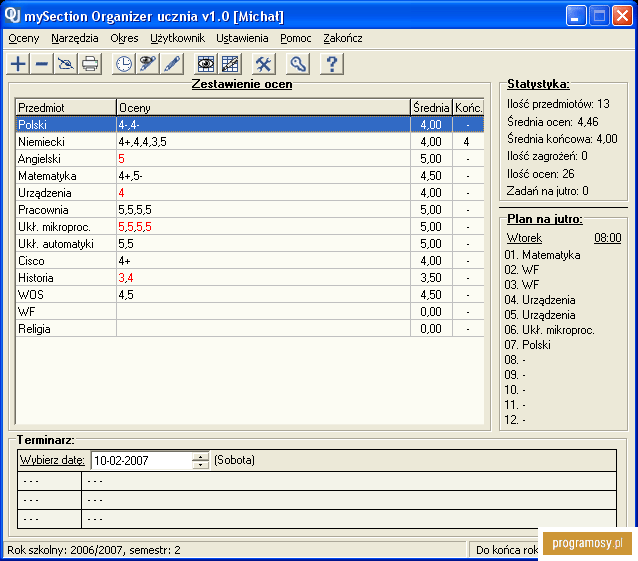
Task: Click the pen edit toolbar icon
Action: (172, 64)
